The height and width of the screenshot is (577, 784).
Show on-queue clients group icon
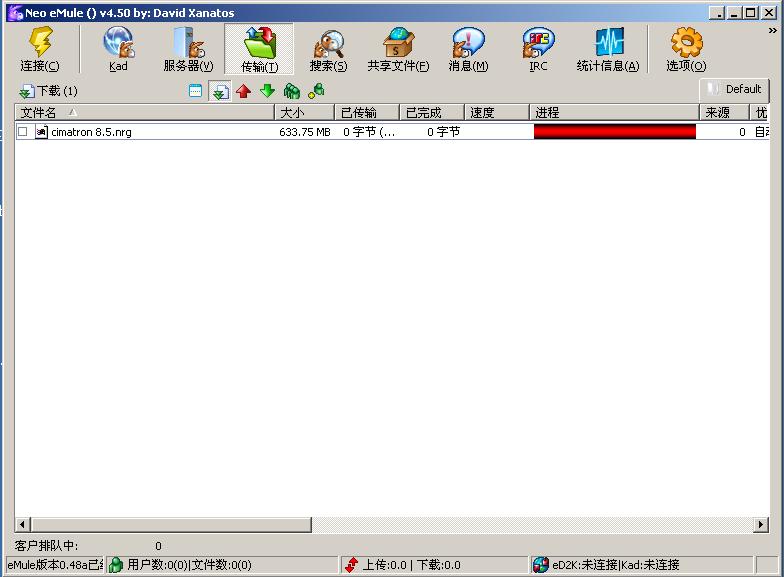click(x=292, y=91)
